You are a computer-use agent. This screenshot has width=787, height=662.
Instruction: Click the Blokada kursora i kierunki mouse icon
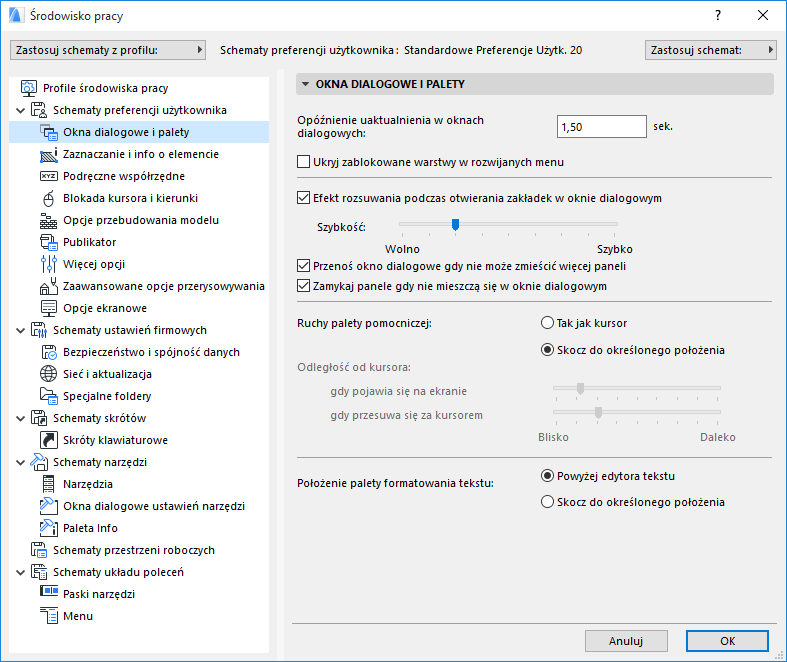[x=49, y=198]
